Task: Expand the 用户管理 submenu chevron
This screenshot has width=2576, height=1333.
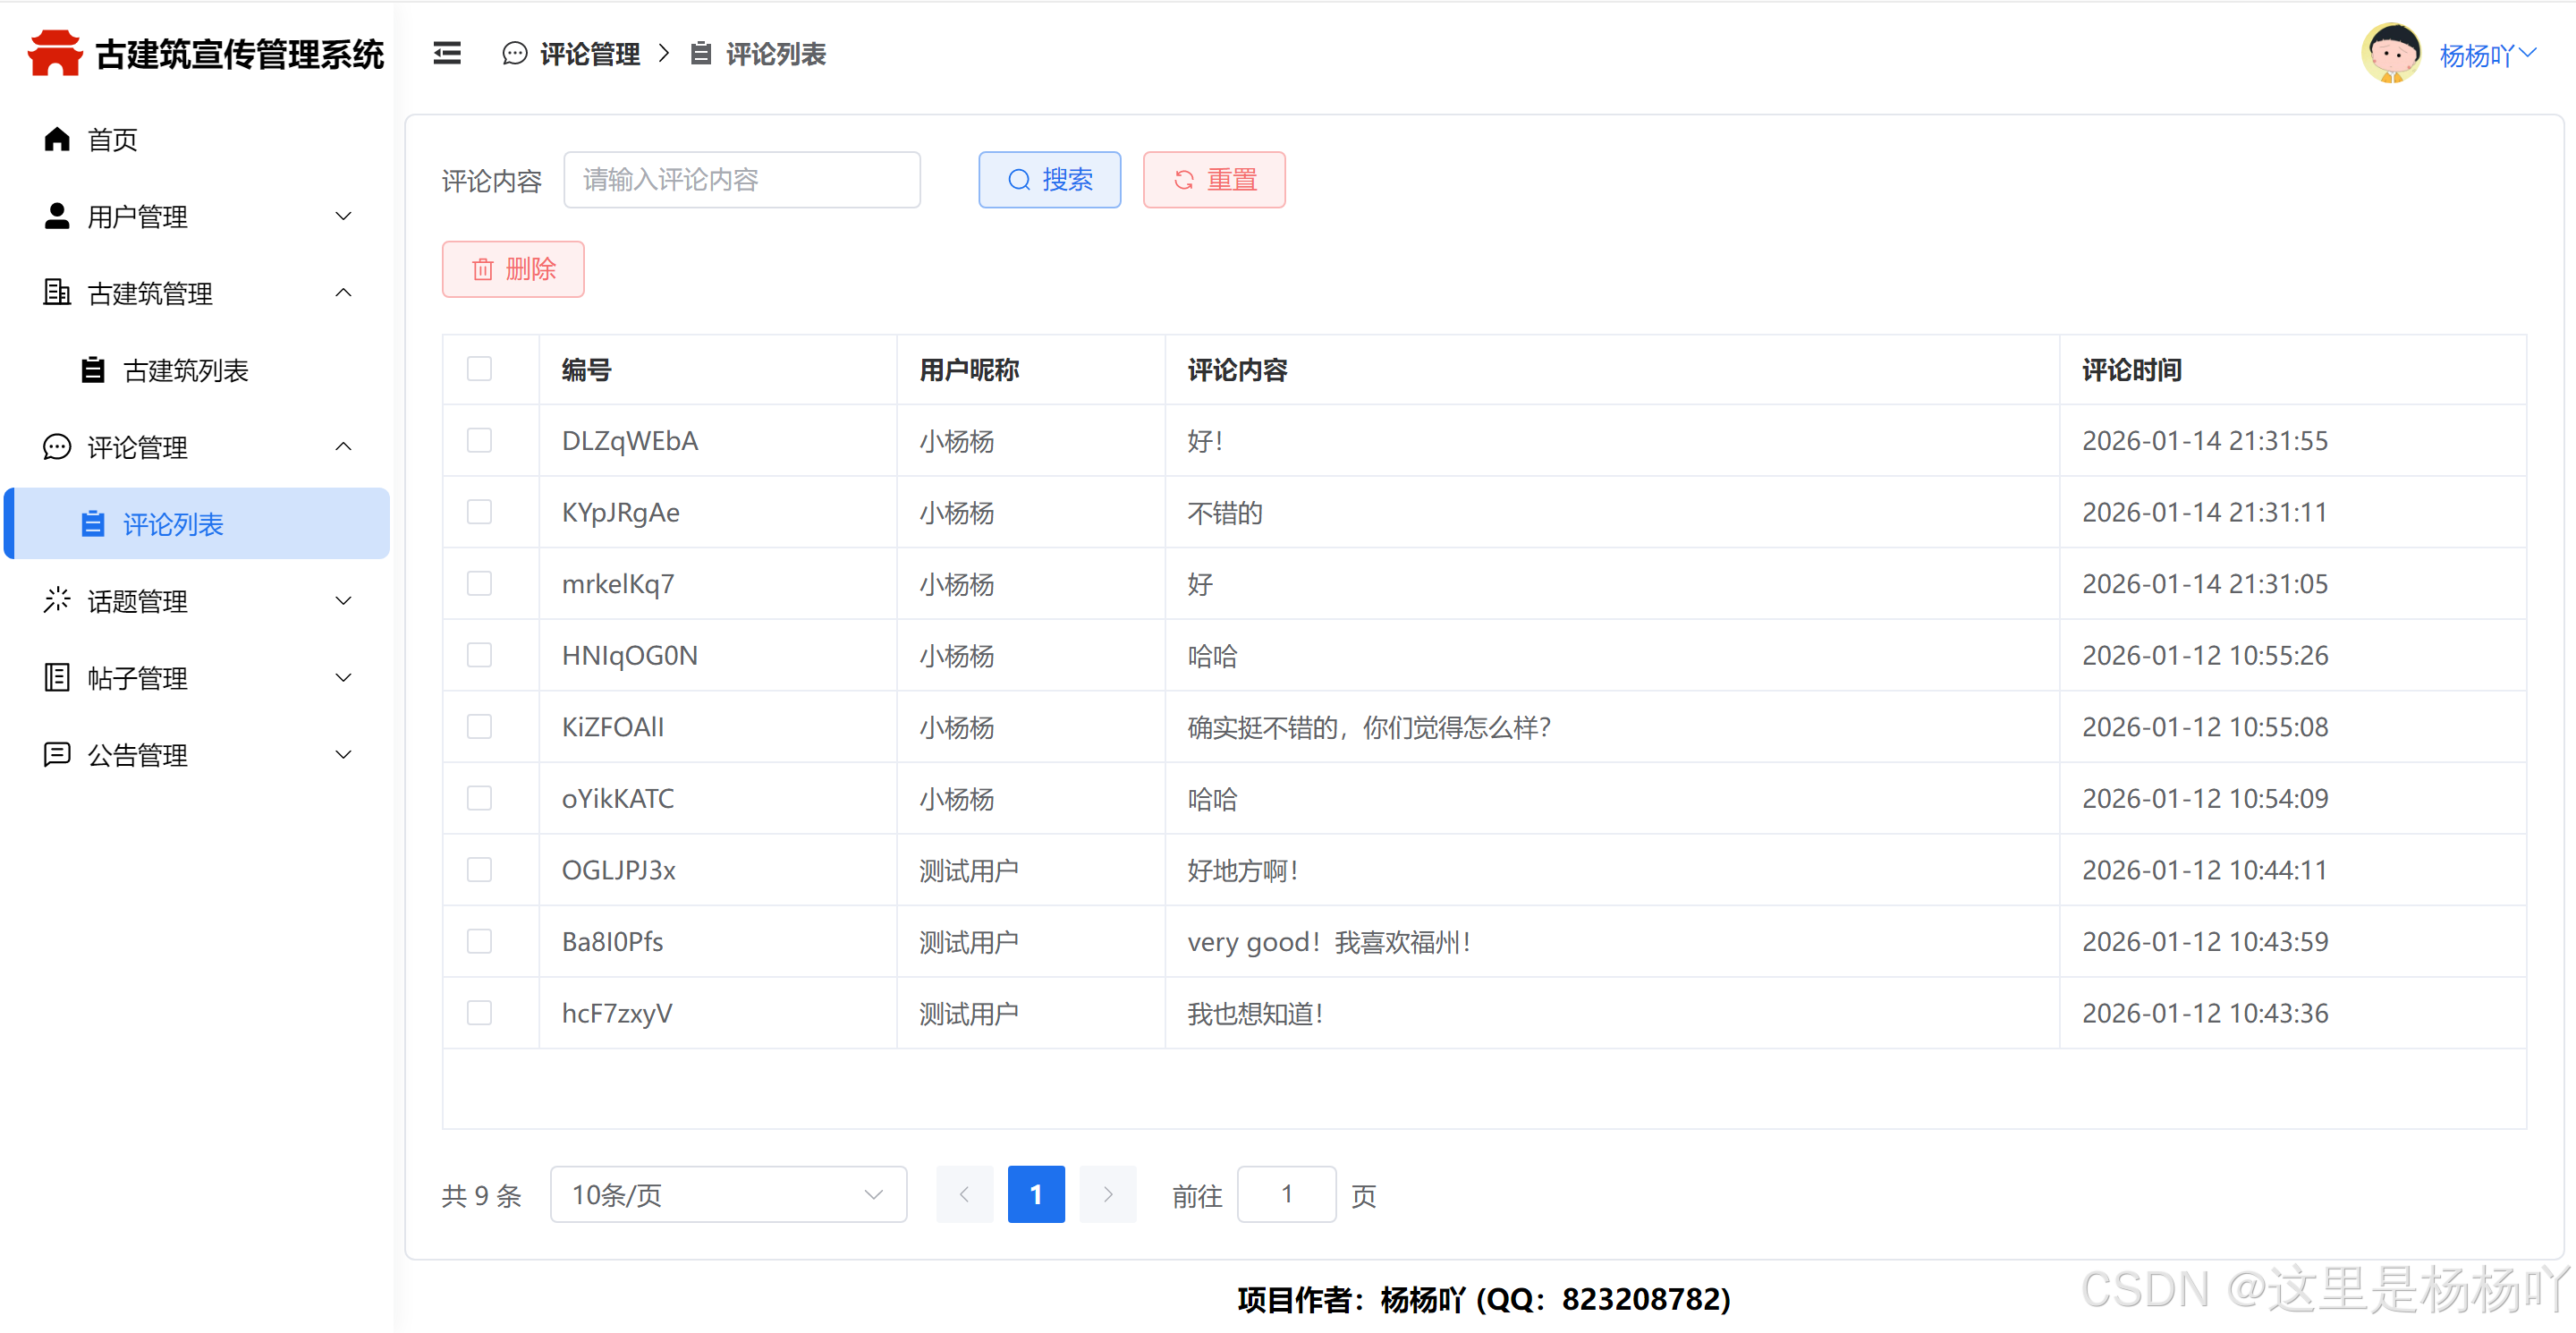Action: pos(343,216)
